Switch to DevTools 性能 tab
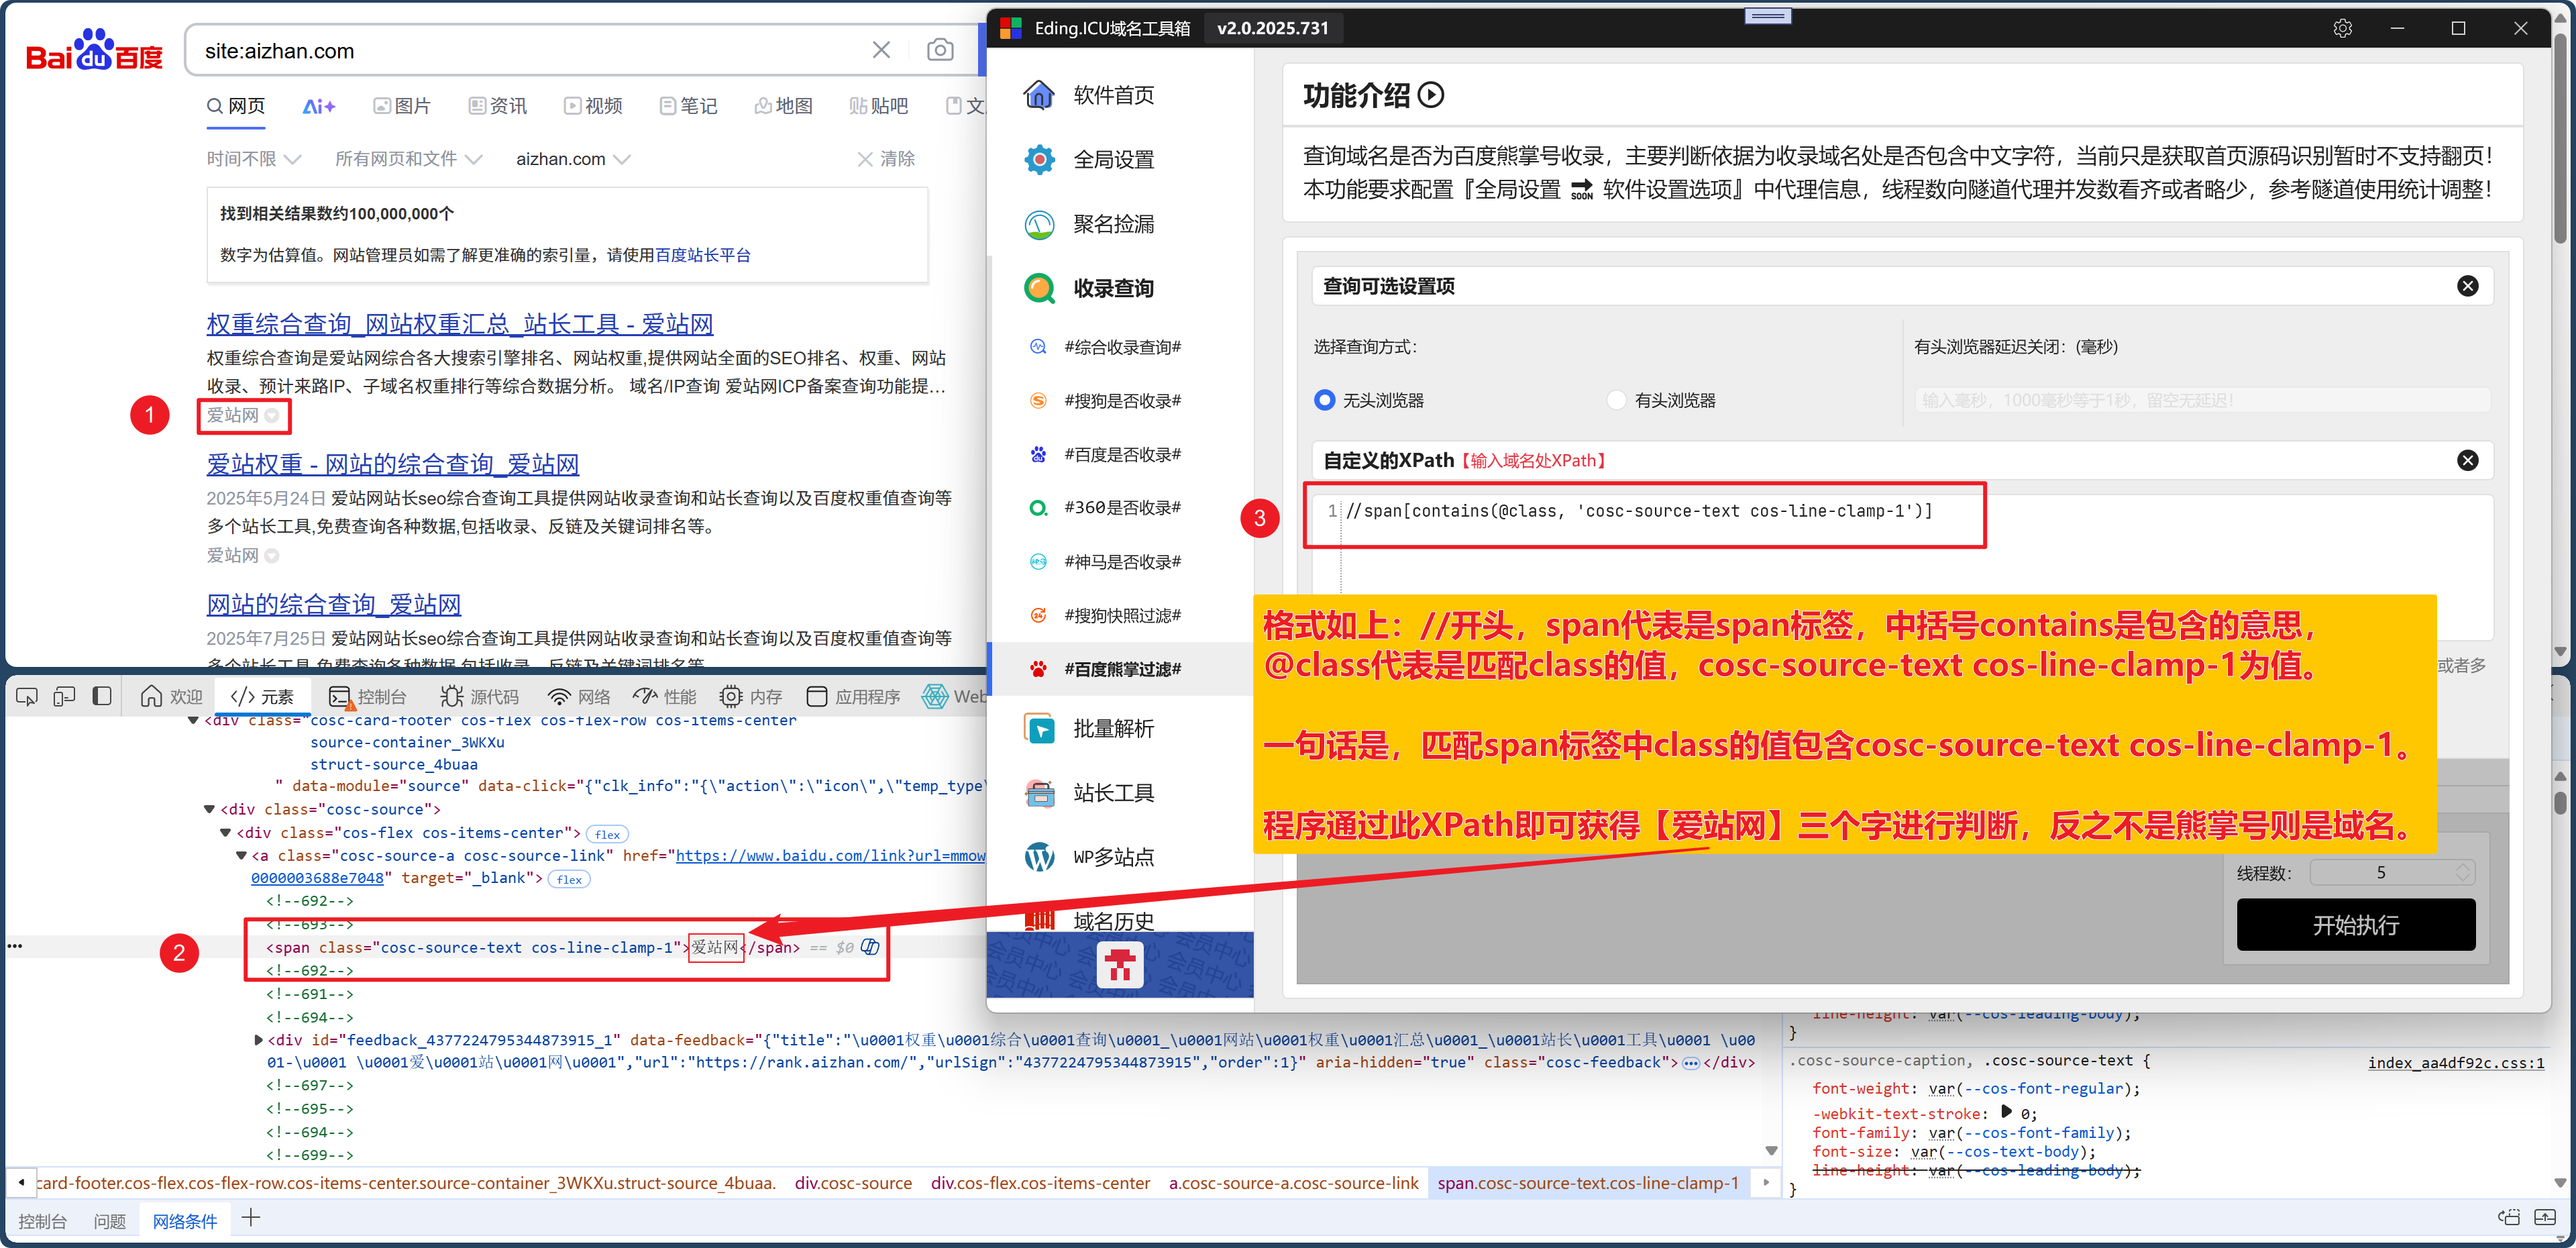Viewport: 2576px width, 1248px height. 665,696
